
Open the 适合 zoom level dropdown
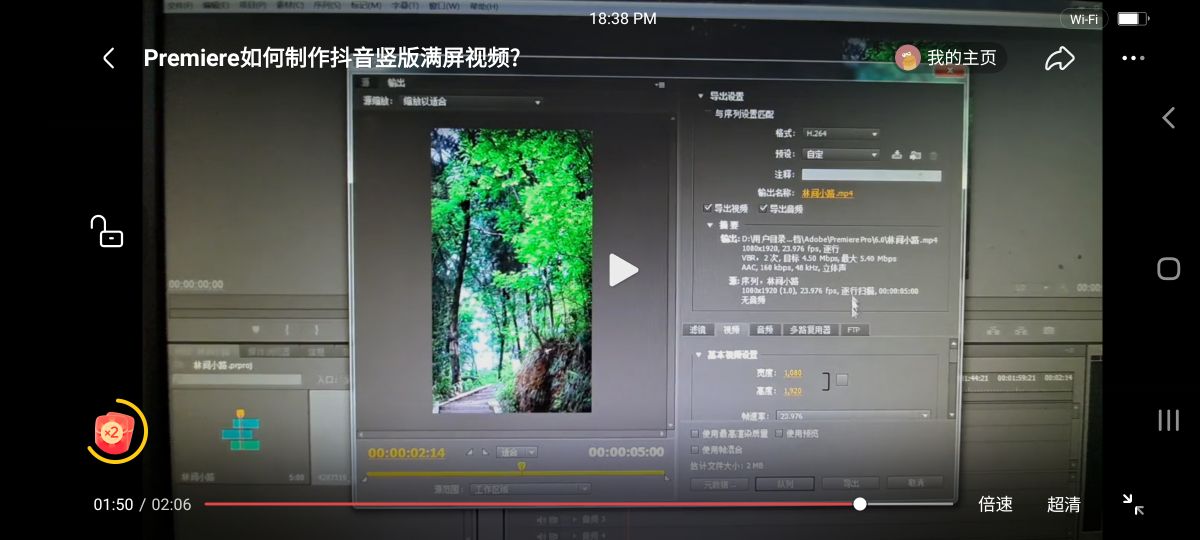[517, 452]
